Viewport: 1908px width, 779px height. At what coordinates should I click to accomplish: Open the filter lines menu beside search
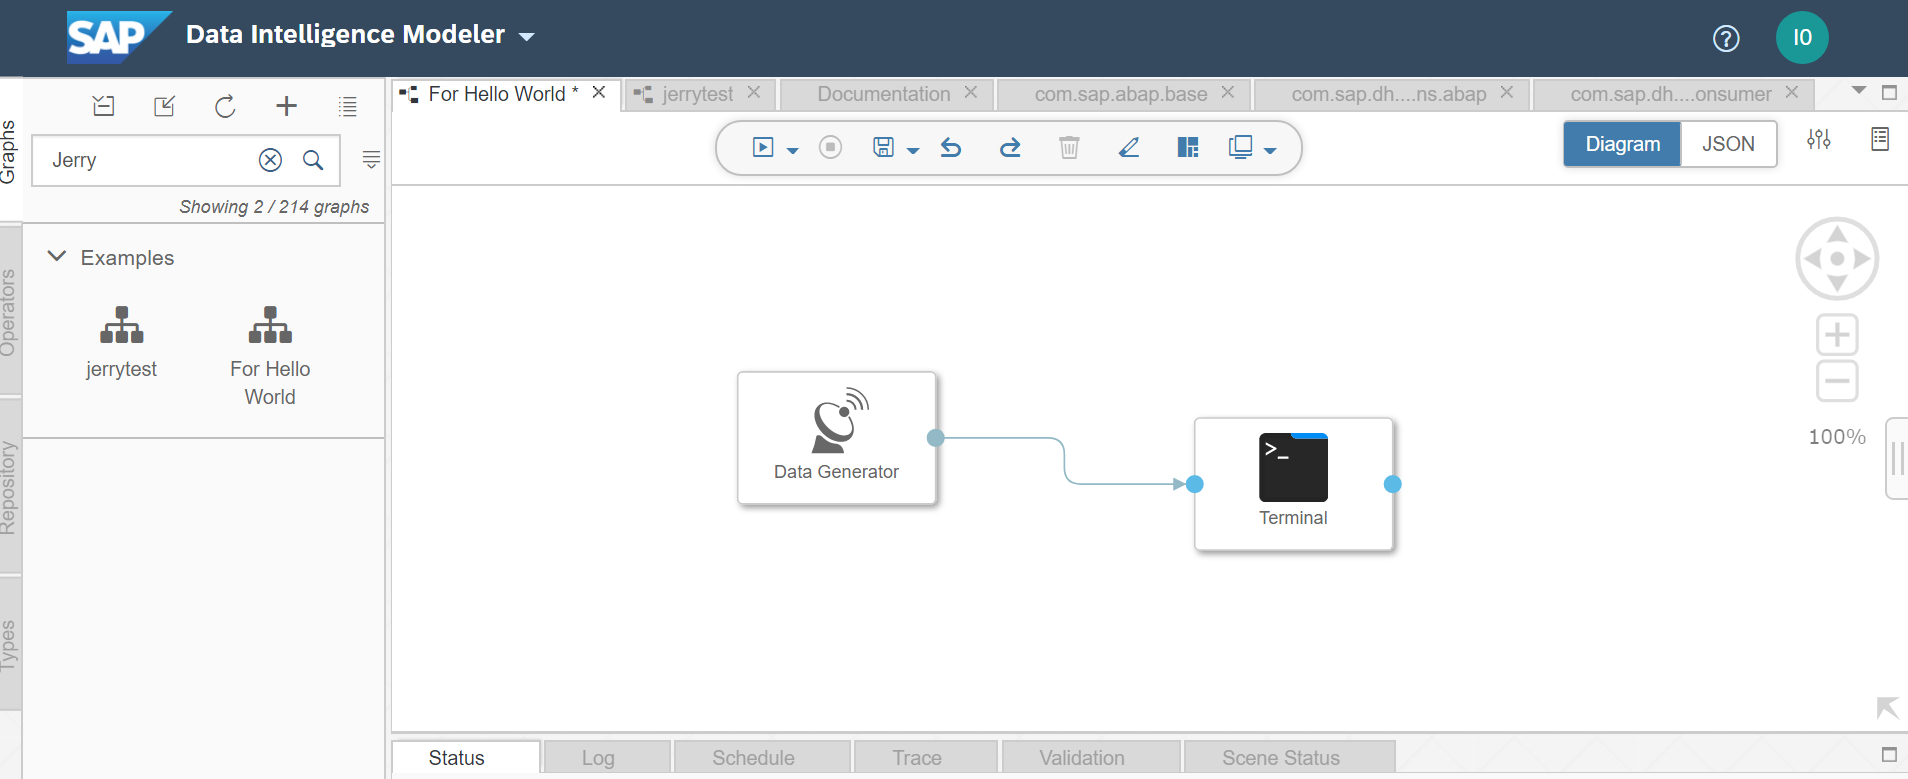[371, 159]
